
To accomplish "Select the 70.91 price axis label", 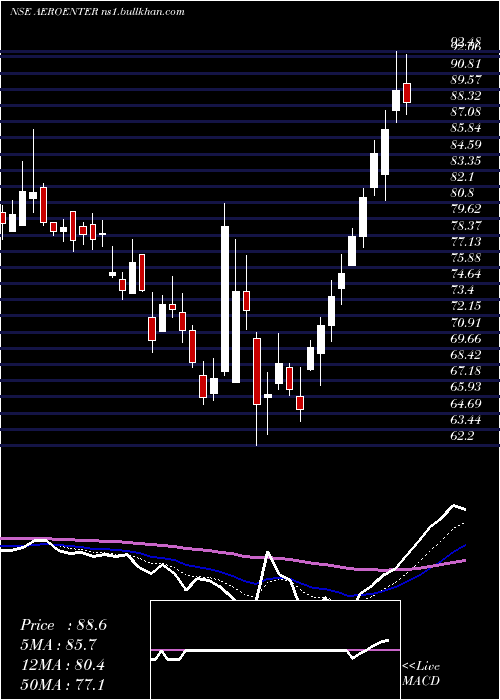I will [x=466, y=322].
